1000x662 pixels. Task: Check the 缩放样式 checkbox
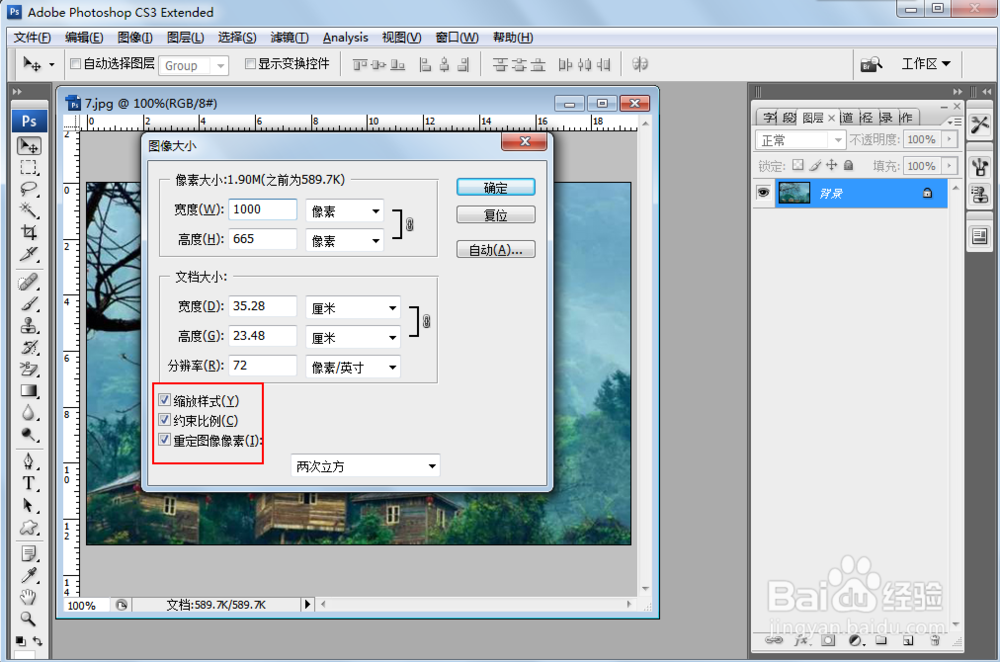164,399
